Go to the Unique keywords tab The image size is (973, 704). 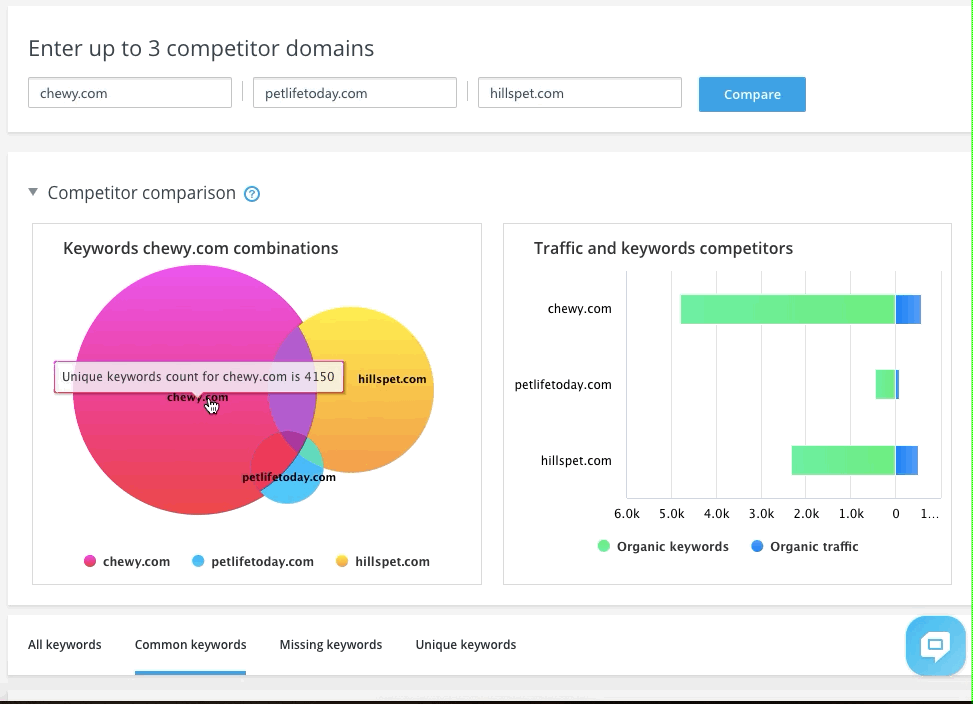pyautogui.click(x=466, y=644)
